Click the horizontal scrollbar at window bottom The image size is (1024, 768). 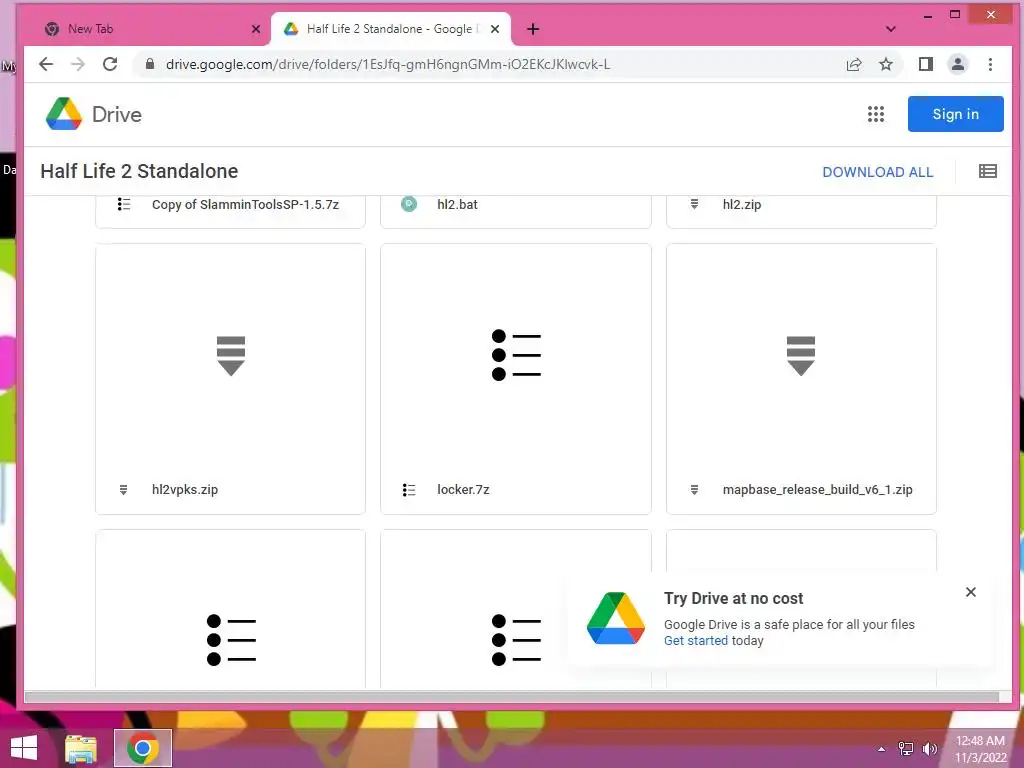pyautogui.click(x=512, y=697)
